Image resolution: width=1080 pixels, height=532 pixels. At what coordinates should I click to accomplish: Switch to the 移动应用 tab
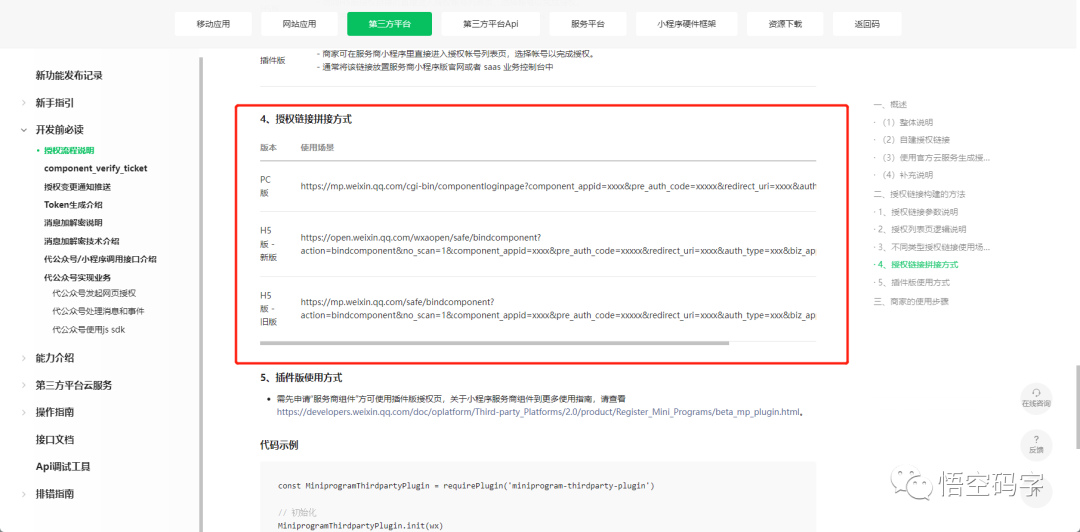click(x=214, y=24)
